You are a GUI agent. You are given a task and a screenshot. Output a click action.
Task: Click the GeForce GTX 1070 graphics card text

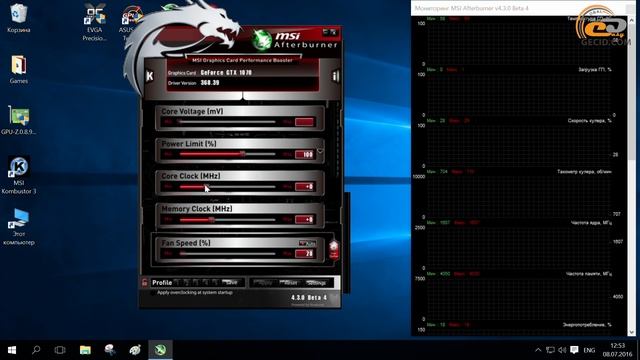226,73
